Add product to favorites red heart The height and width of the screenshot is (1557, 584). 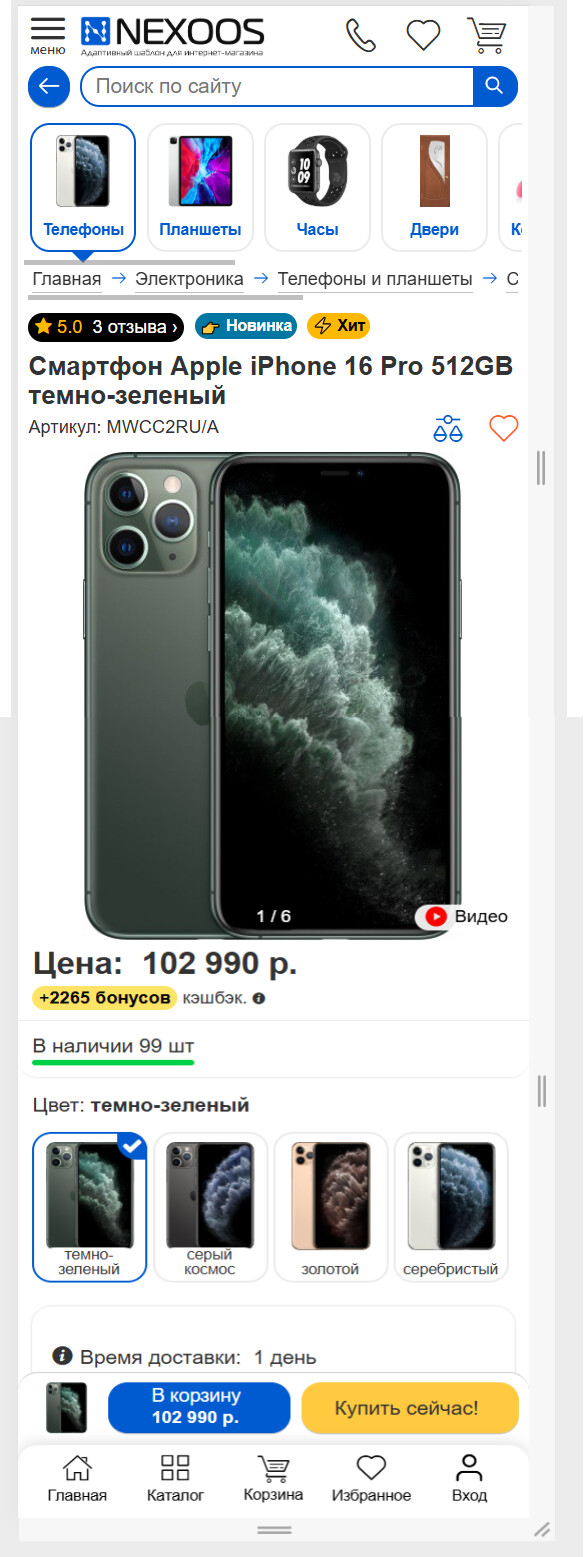(x=504, y=428)
